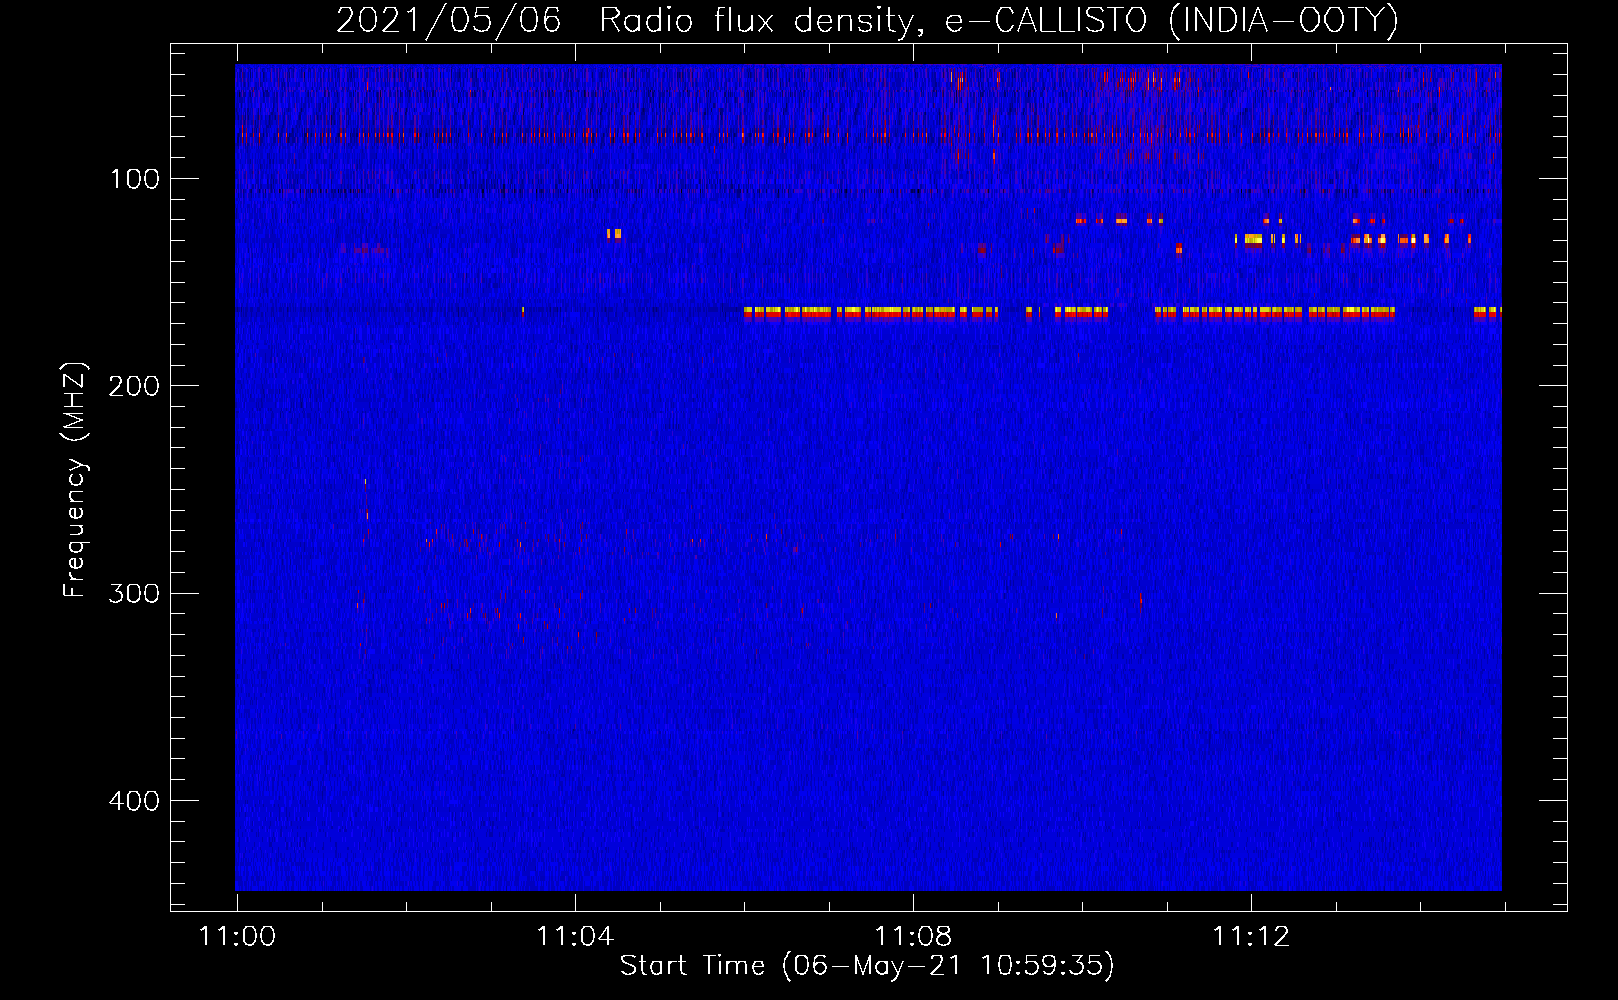Click the '11:08' time axis label

pyautogui.click(x=913, y=936)
